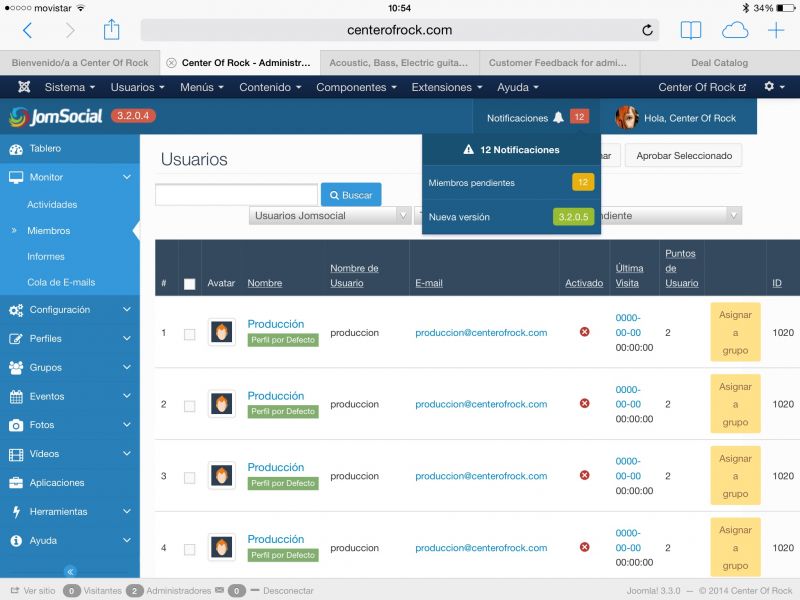The image size is (800, 600).
Task: Check the checkbox for row 2
Action: [189, 406]
